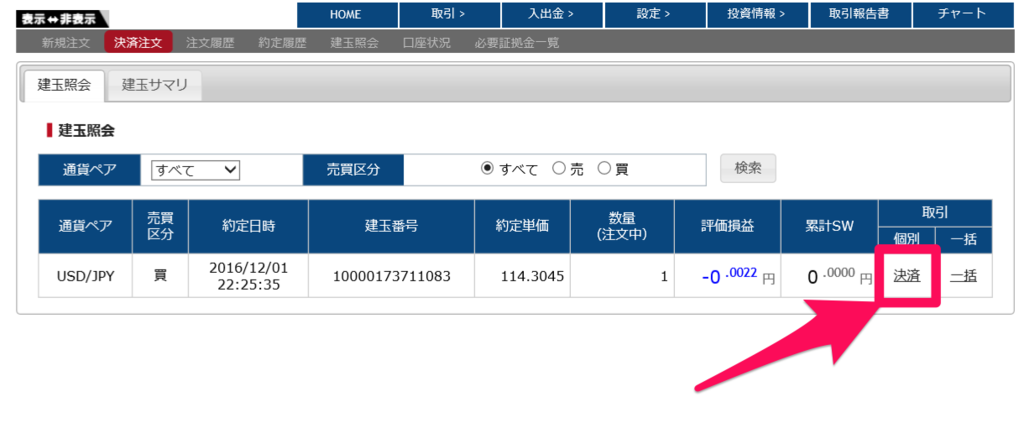Click the 評価損益 value -0.0022 円
1024x423 pixels.
point(738,276)
